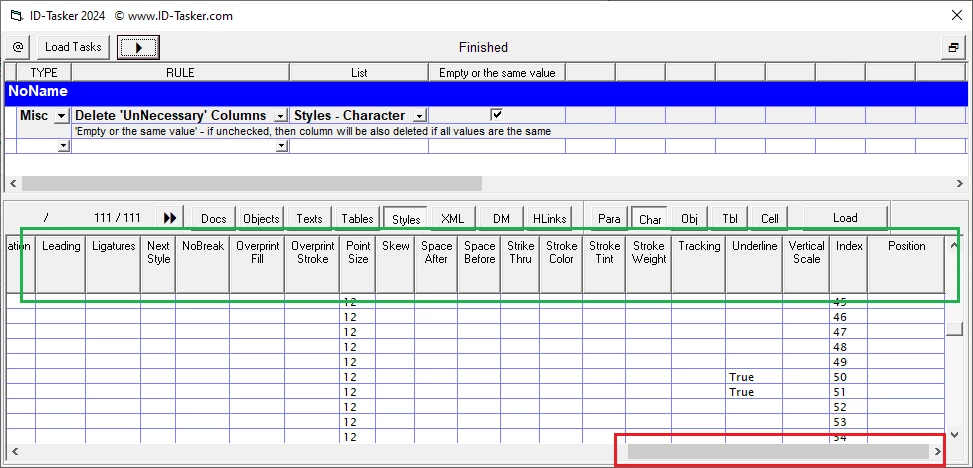Select the Underline True cell in row 50
This screenshot has height=468, width=973.
tap(755, 377)
